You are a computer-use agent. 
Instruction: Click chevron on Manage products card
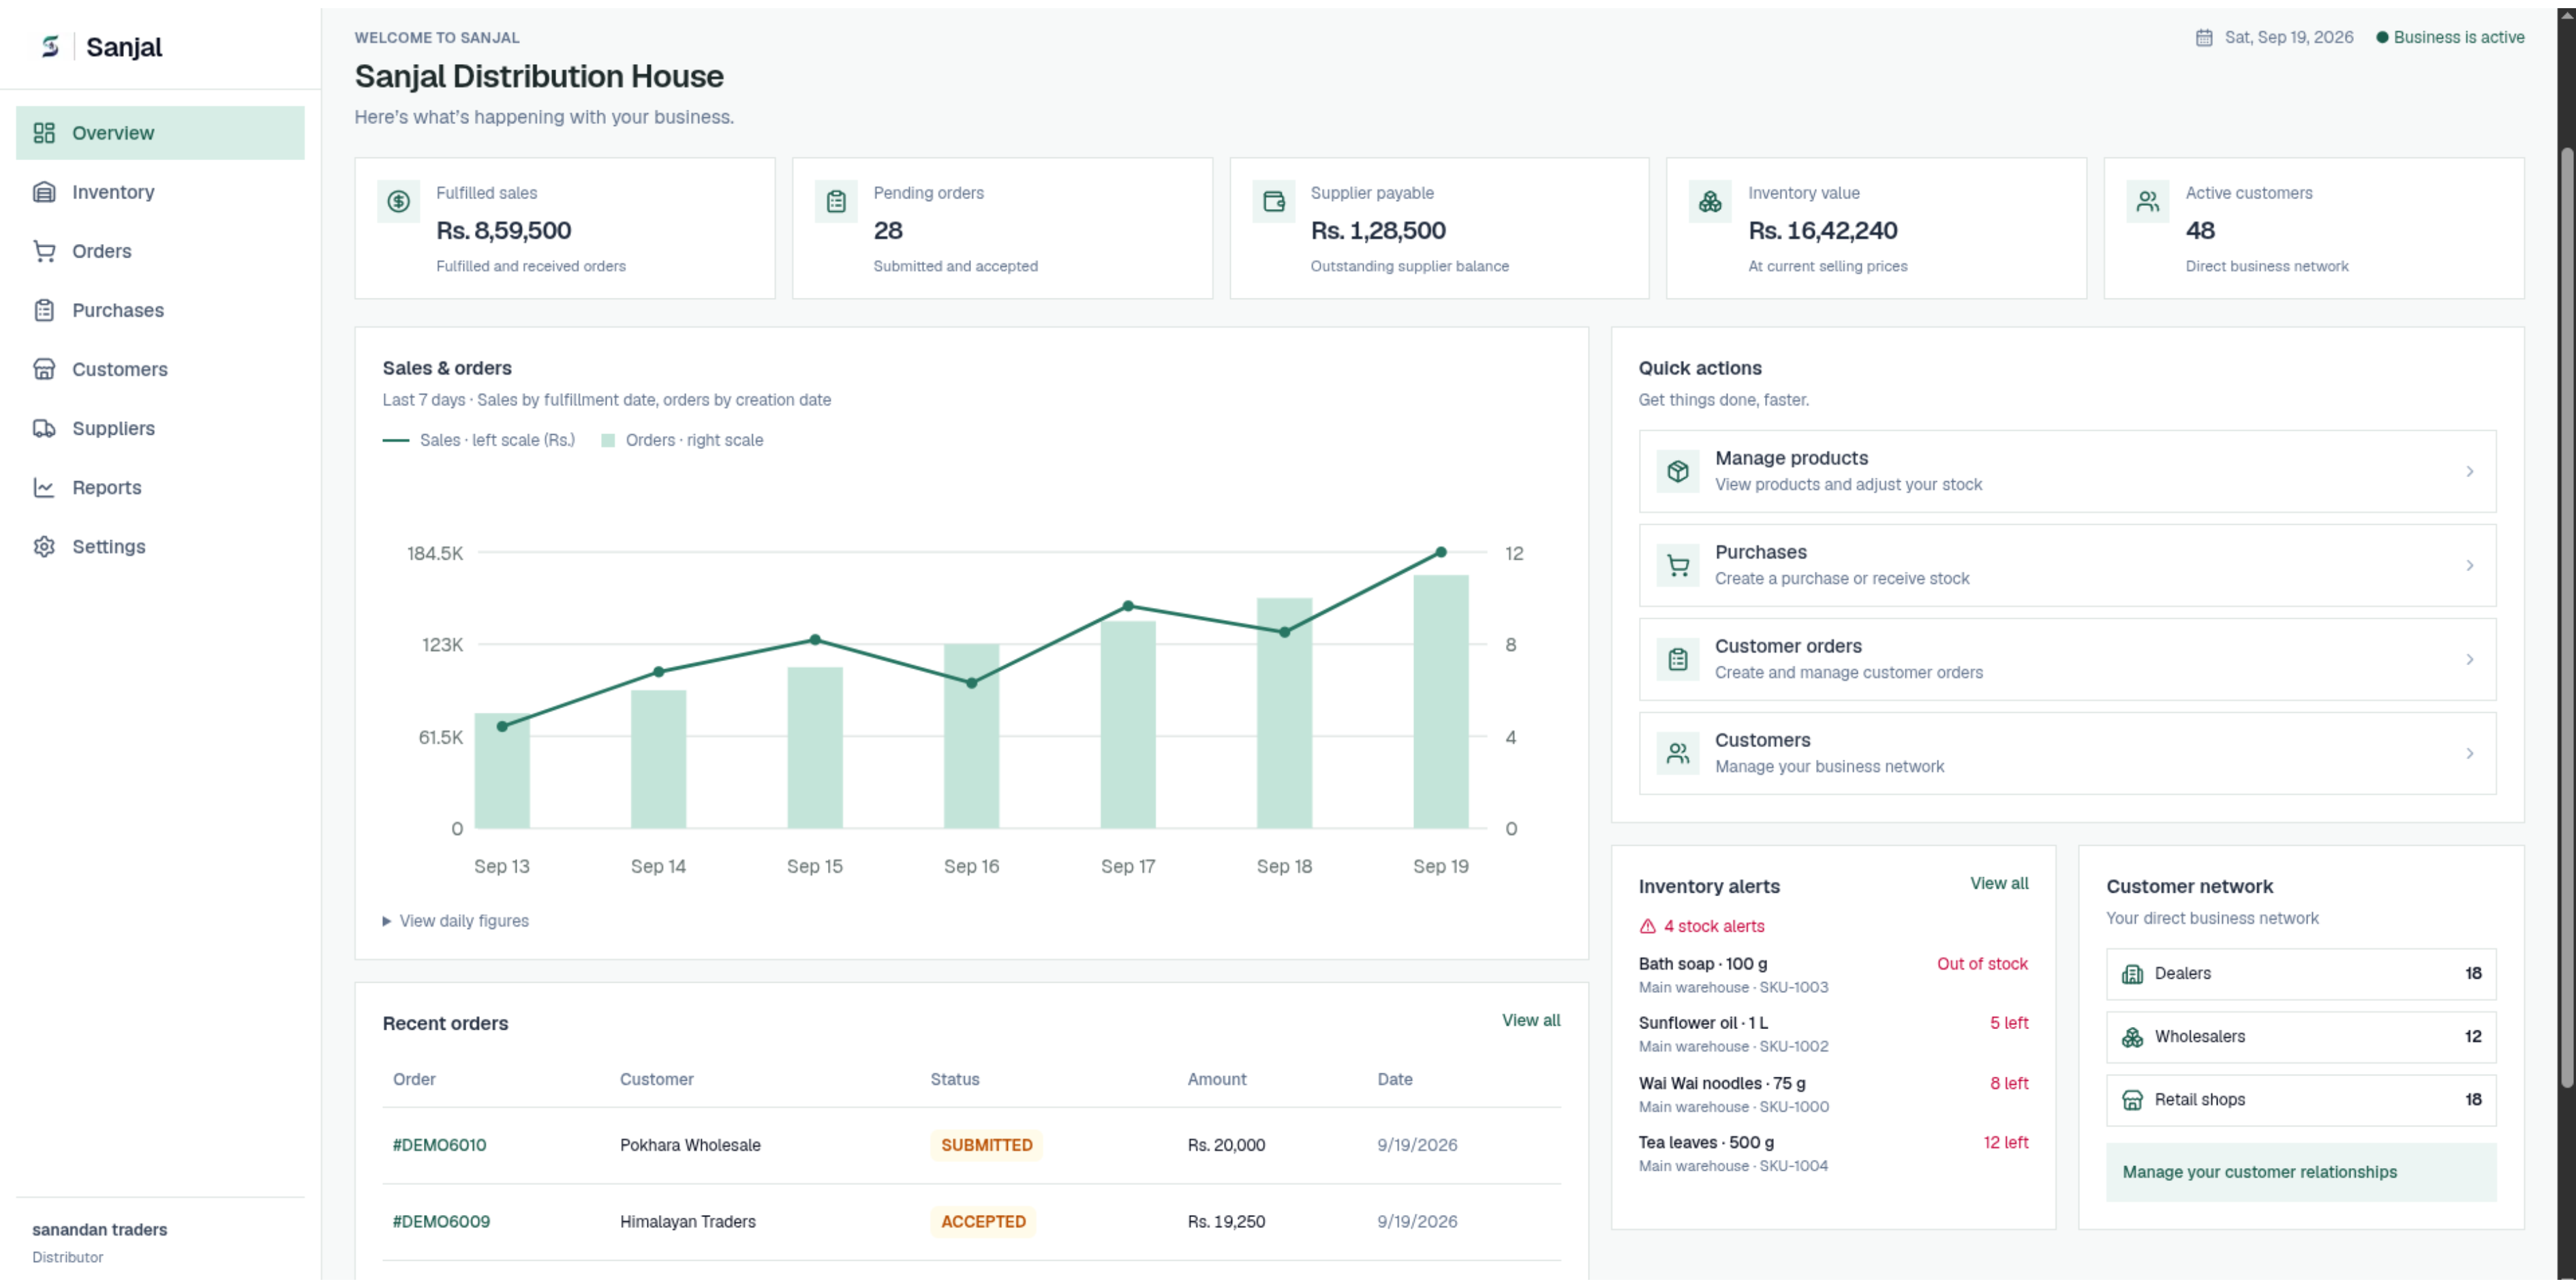[x=2469, y=471]
